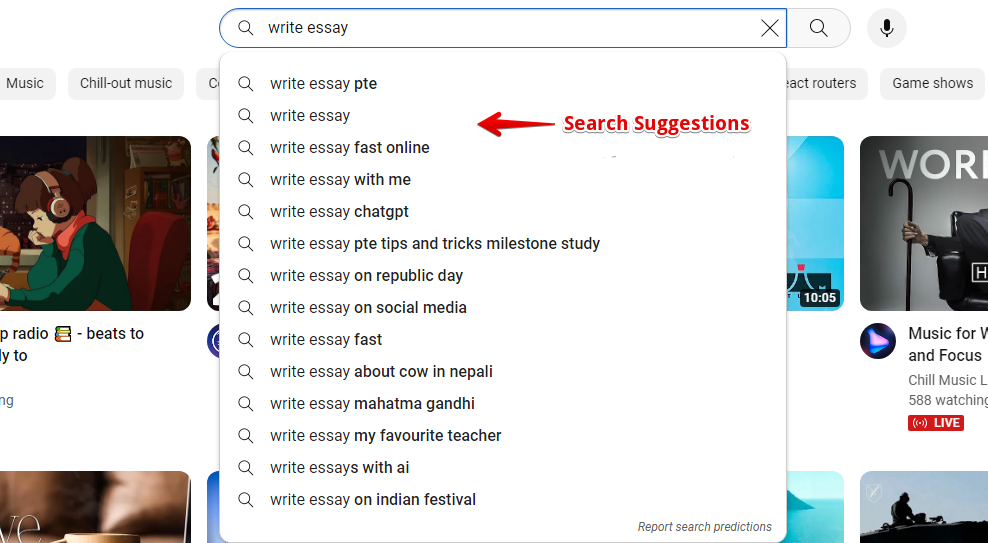The image size is (988, 543).
Task: Open the 'Music for Work and Focus' video title
Action: [946, 344]
